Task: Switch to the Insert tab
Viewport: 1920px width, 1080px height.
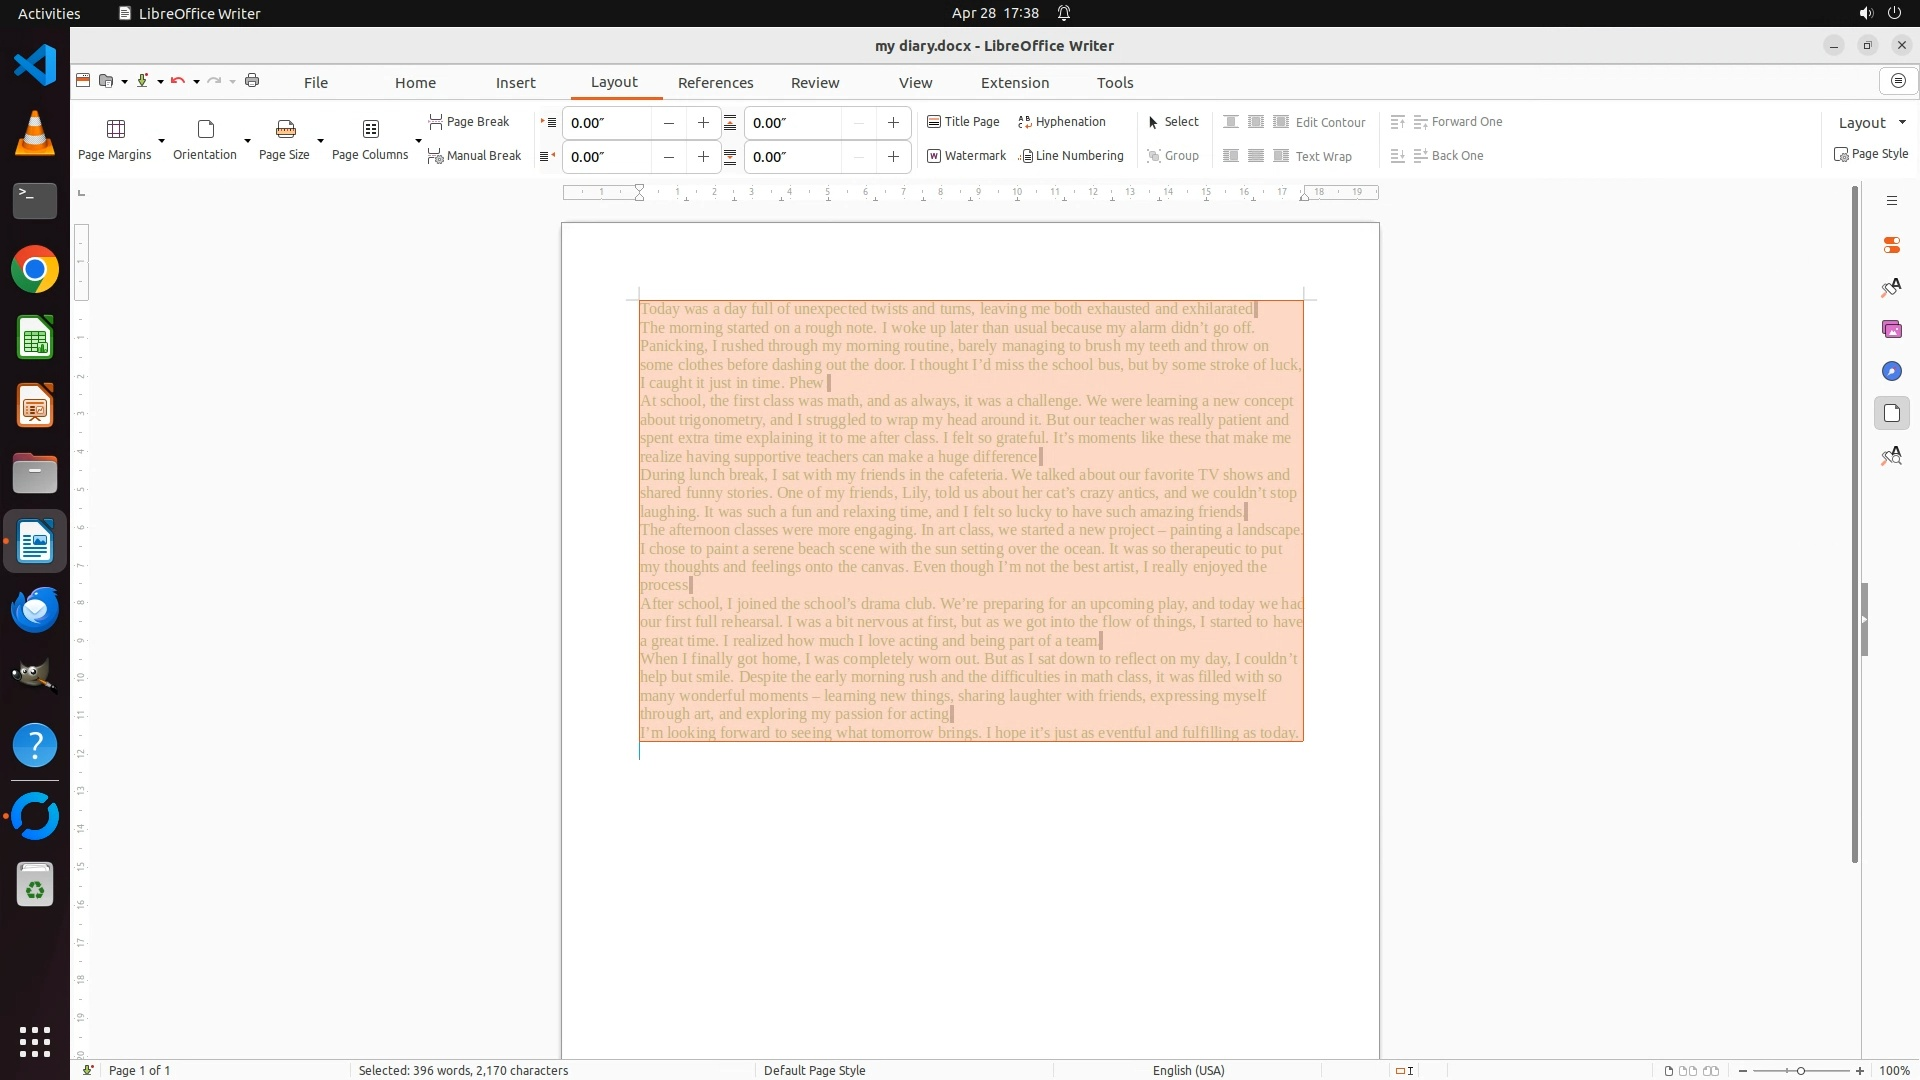Action: tap(515, 83)
